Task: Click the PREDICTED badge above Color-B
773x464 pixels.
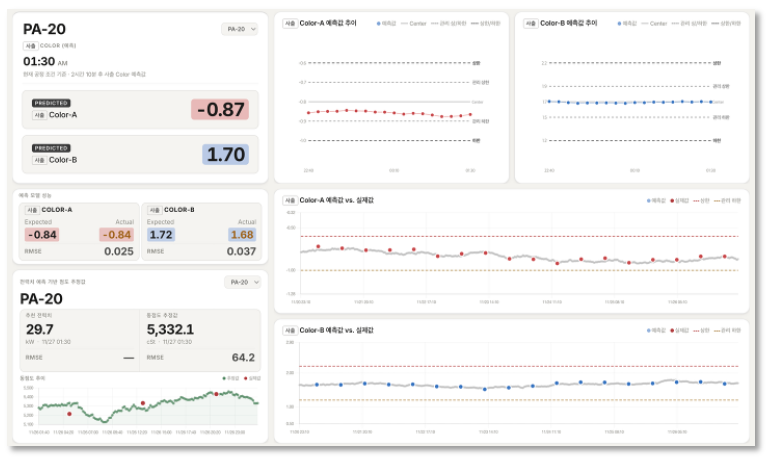Action: coord(51,148)
